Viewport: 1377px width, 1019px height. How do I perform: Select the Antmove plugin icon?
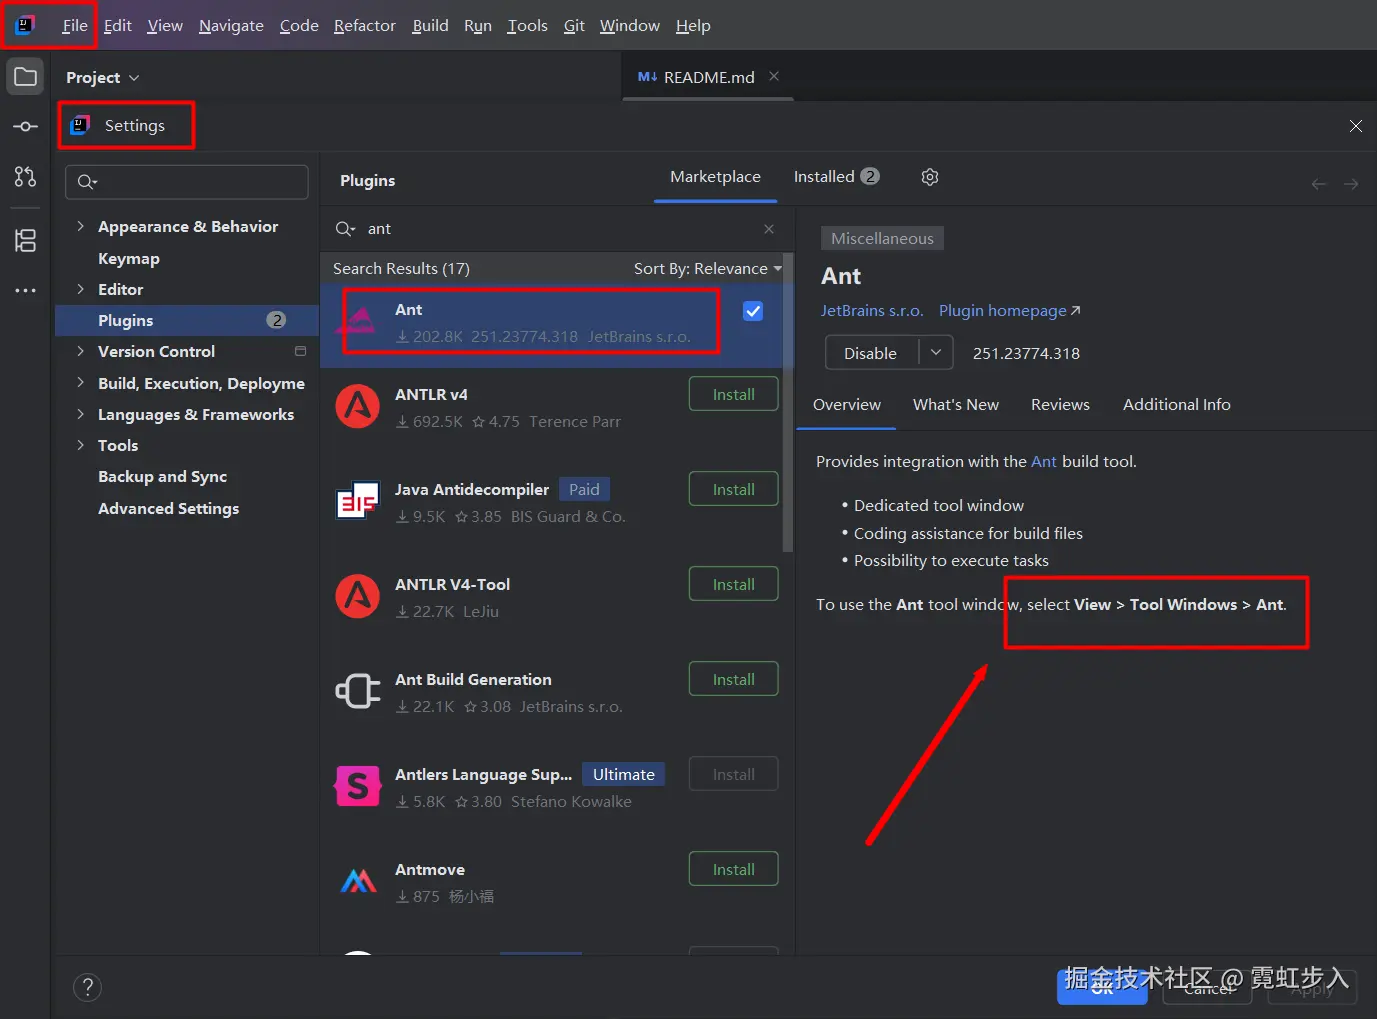357,881
